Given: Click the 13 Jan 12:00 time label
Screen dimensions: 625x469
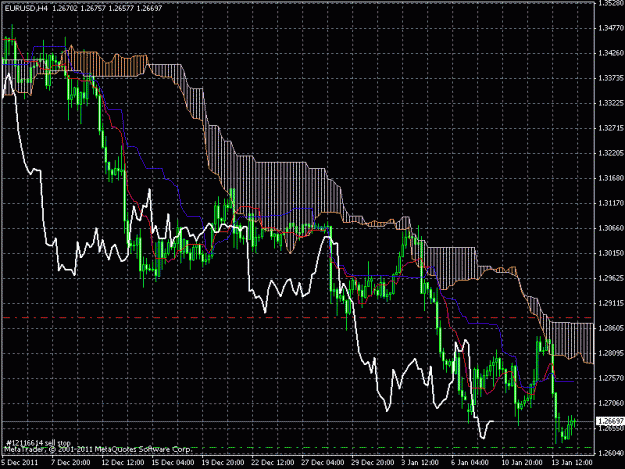Looking at the screenshot, I should point(572,462).
